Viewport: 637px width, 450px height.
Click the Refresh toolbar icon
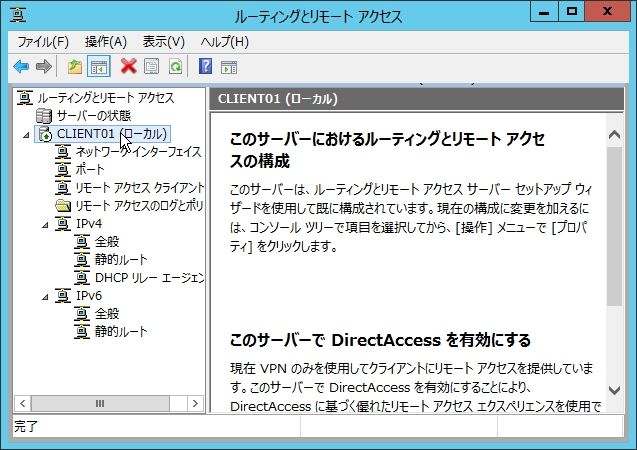[x=175, y=66]
